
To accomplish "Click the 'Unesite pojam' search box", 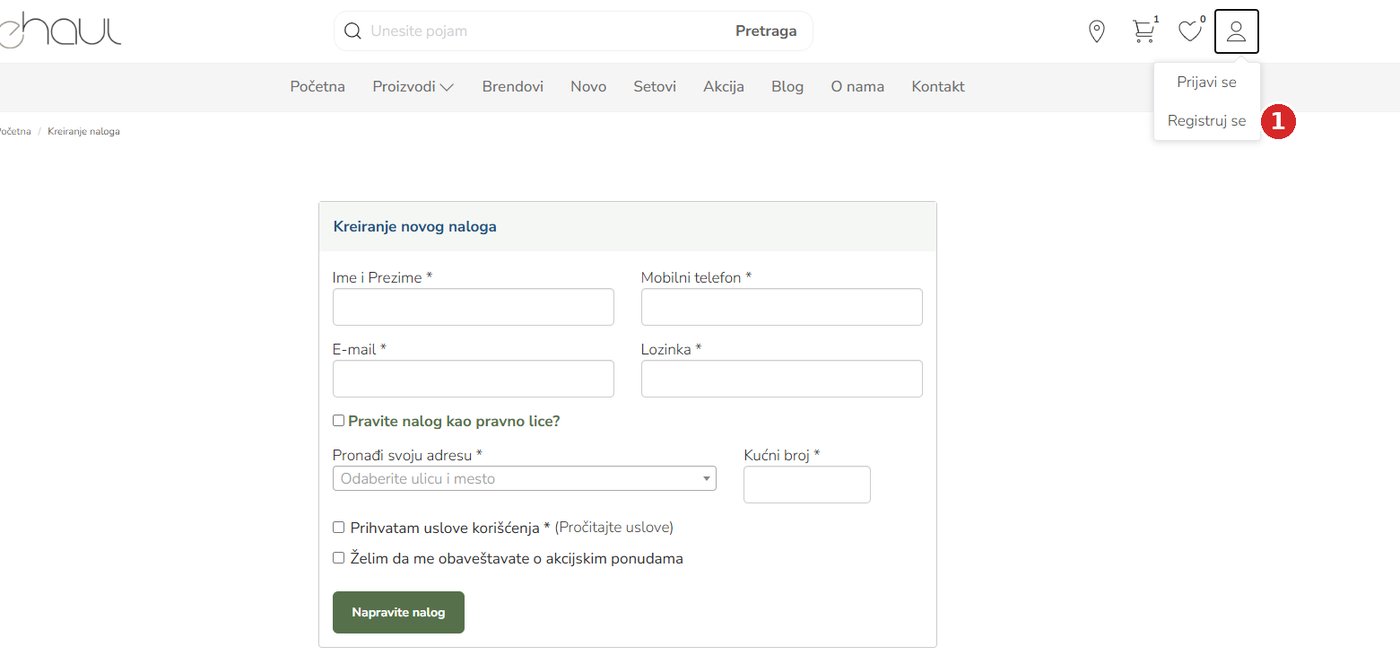I will [x=545, y=31].
